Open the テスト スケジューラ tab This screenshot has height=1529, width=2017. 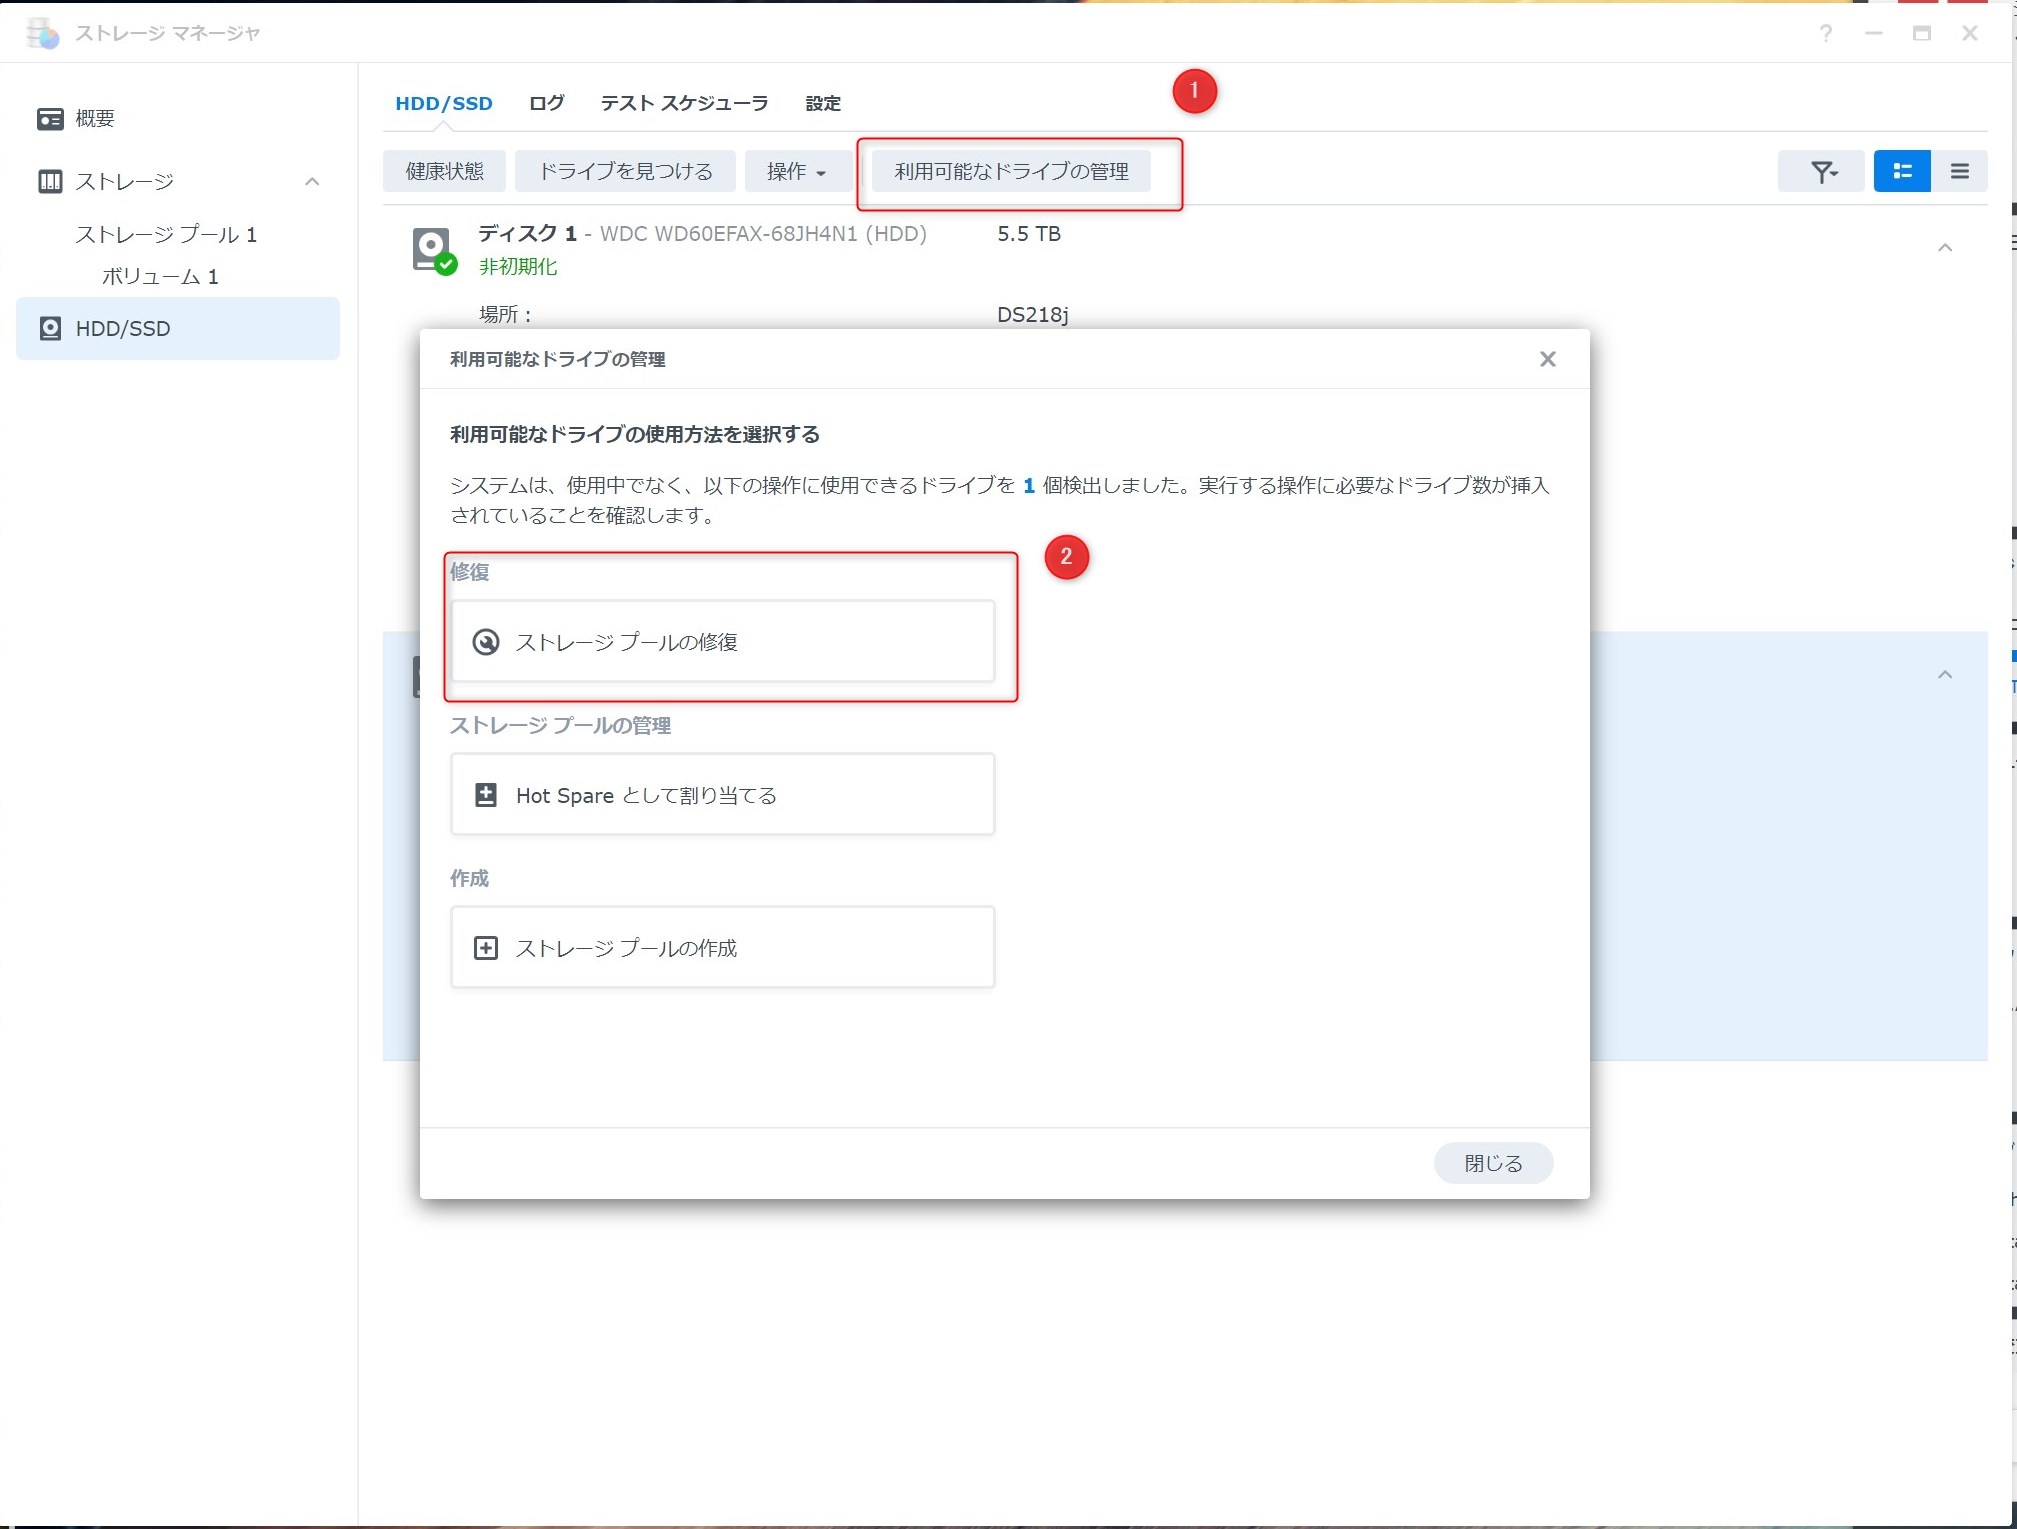(x=684, y=104)
